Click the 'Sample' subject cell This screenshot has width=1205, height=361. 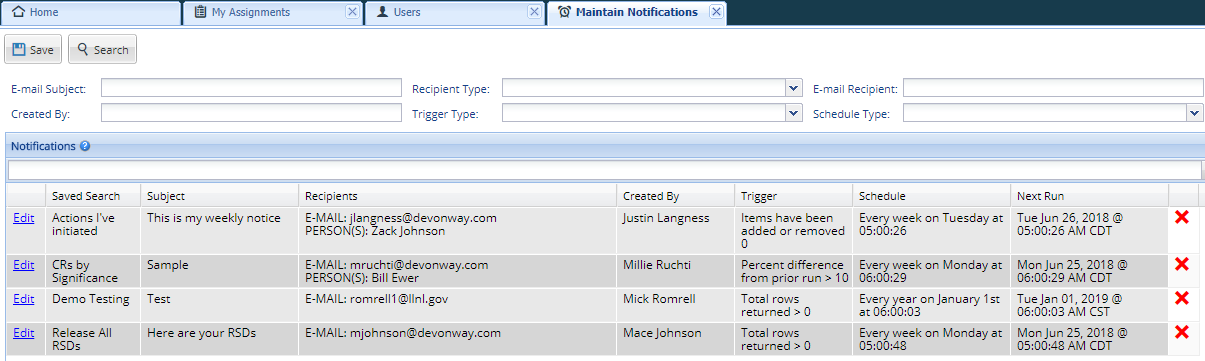point(220,271)
